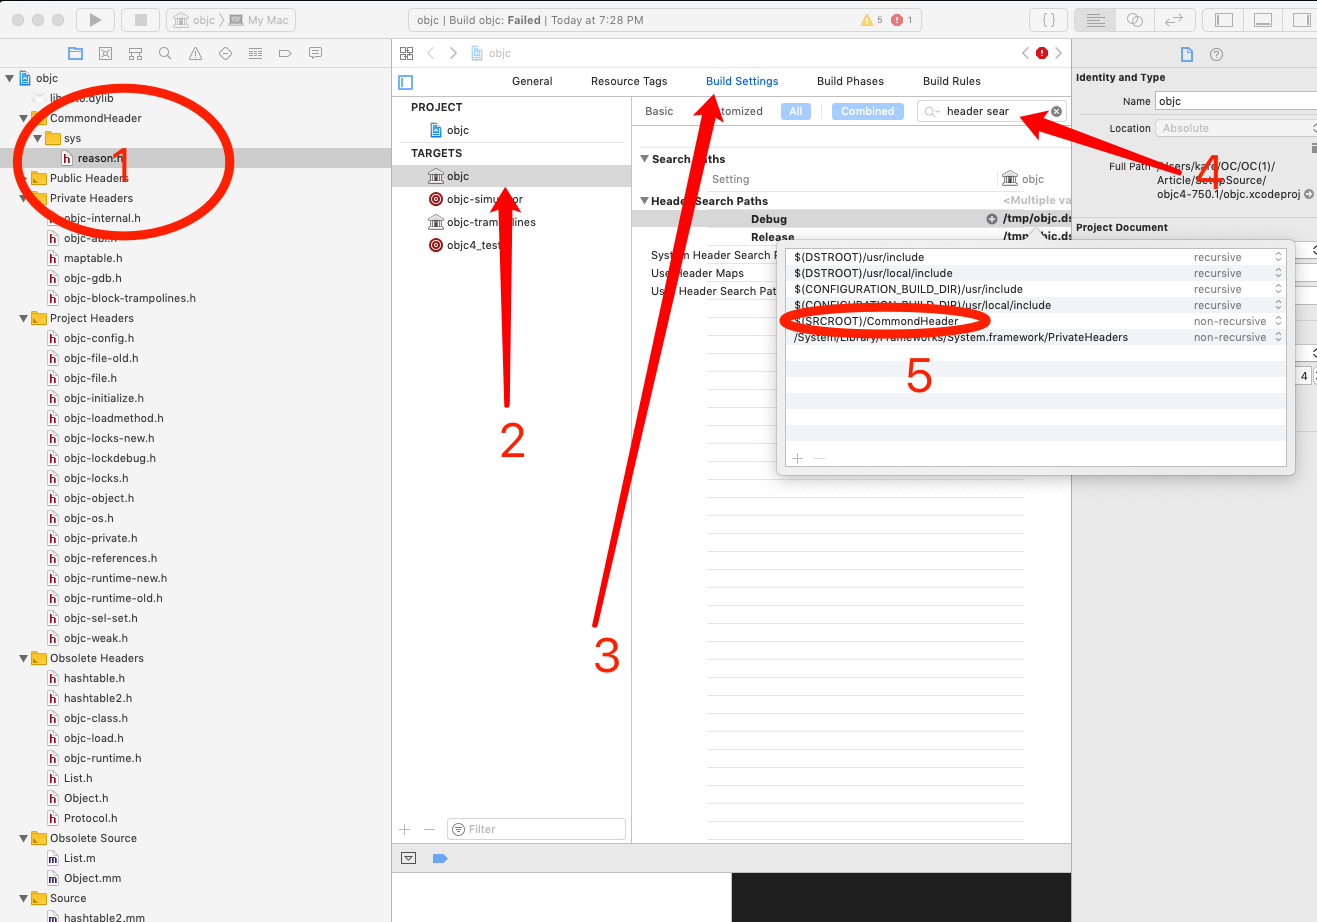Go forward in editor history
This screenshot has height=922, width=1317.
click(453, 53)
